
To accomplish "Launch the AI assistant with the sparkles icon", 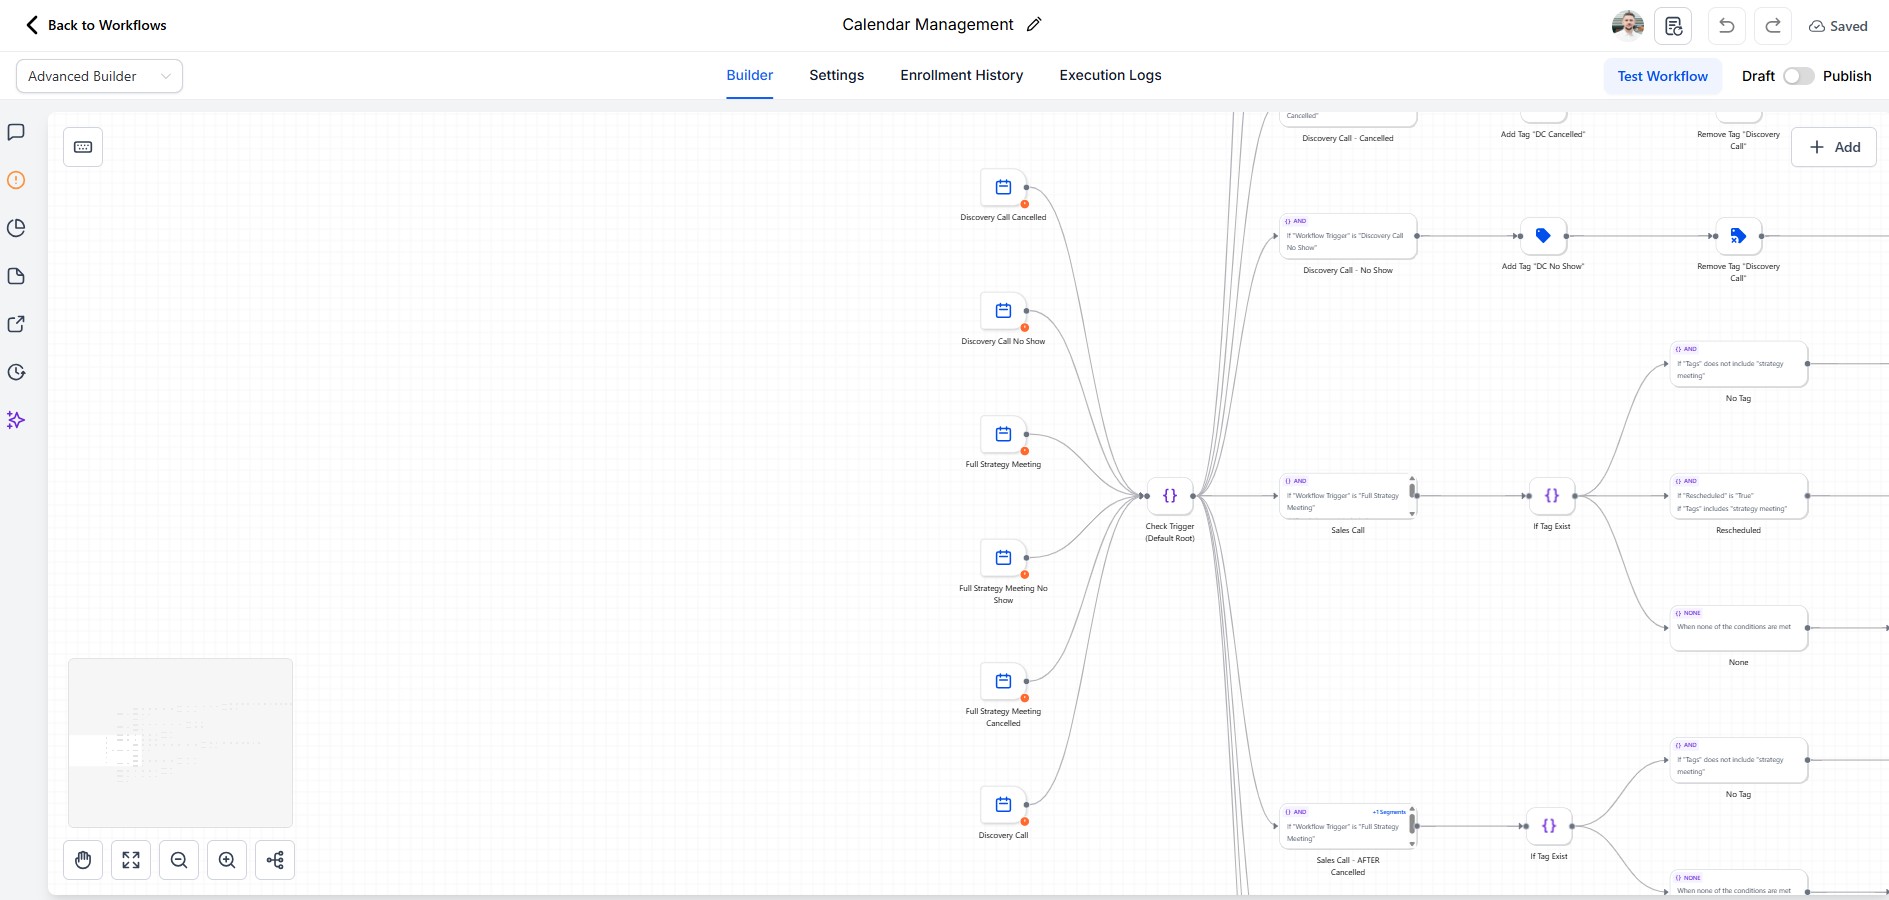I will [16, 420].
